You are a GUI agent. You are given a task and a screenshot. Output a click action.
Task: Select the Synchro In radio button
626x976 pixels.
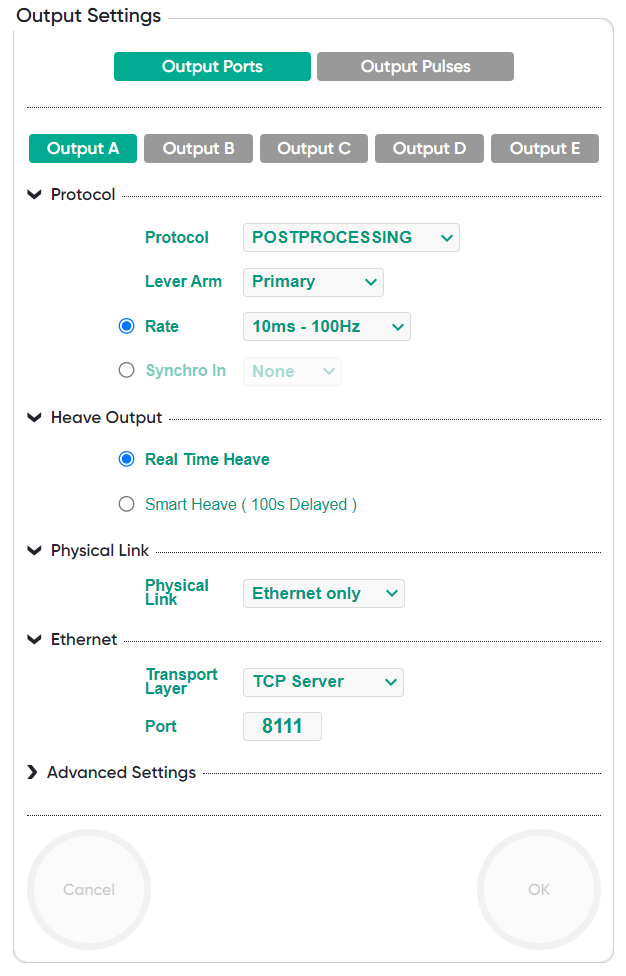coord(126,370)
